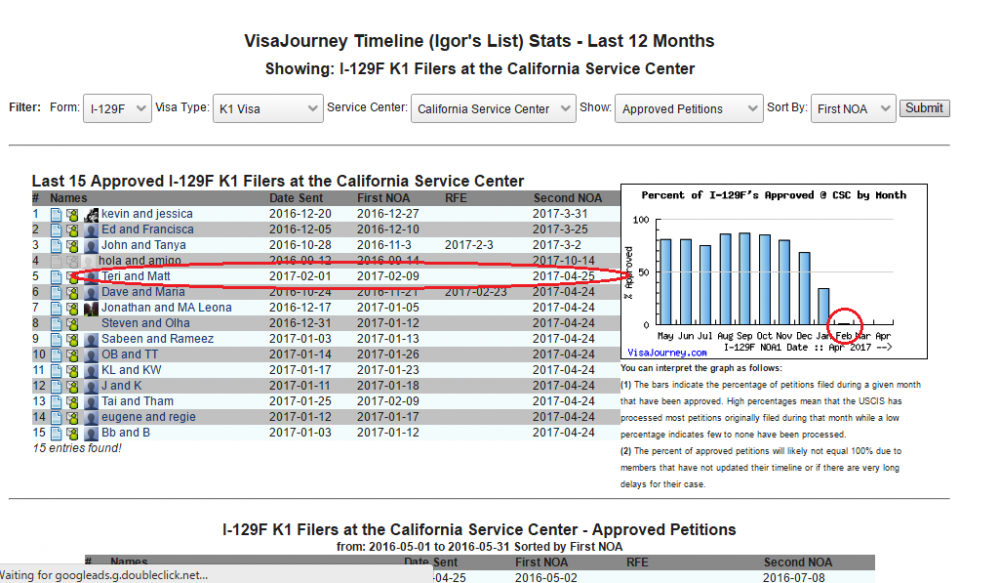This screenshot has height=583, width=1000.
Task: Click avatar thumbnail of Jonathan and MA Leona
Action: pos(91,308)
